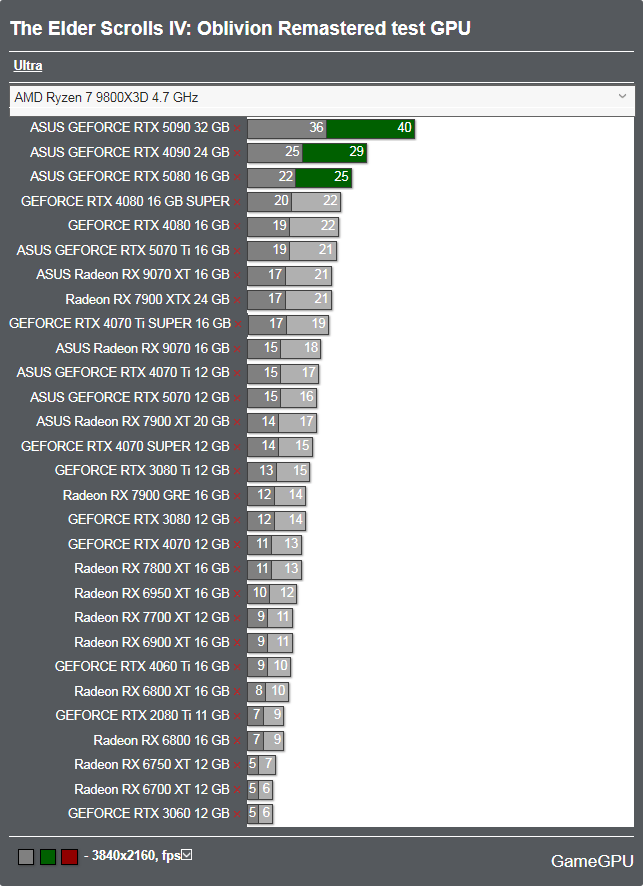Remove ASUS GEFORCE RTX 5090 32 GB with red x
The height and width of the screenshot is (886, 643).
pos(237,128)
